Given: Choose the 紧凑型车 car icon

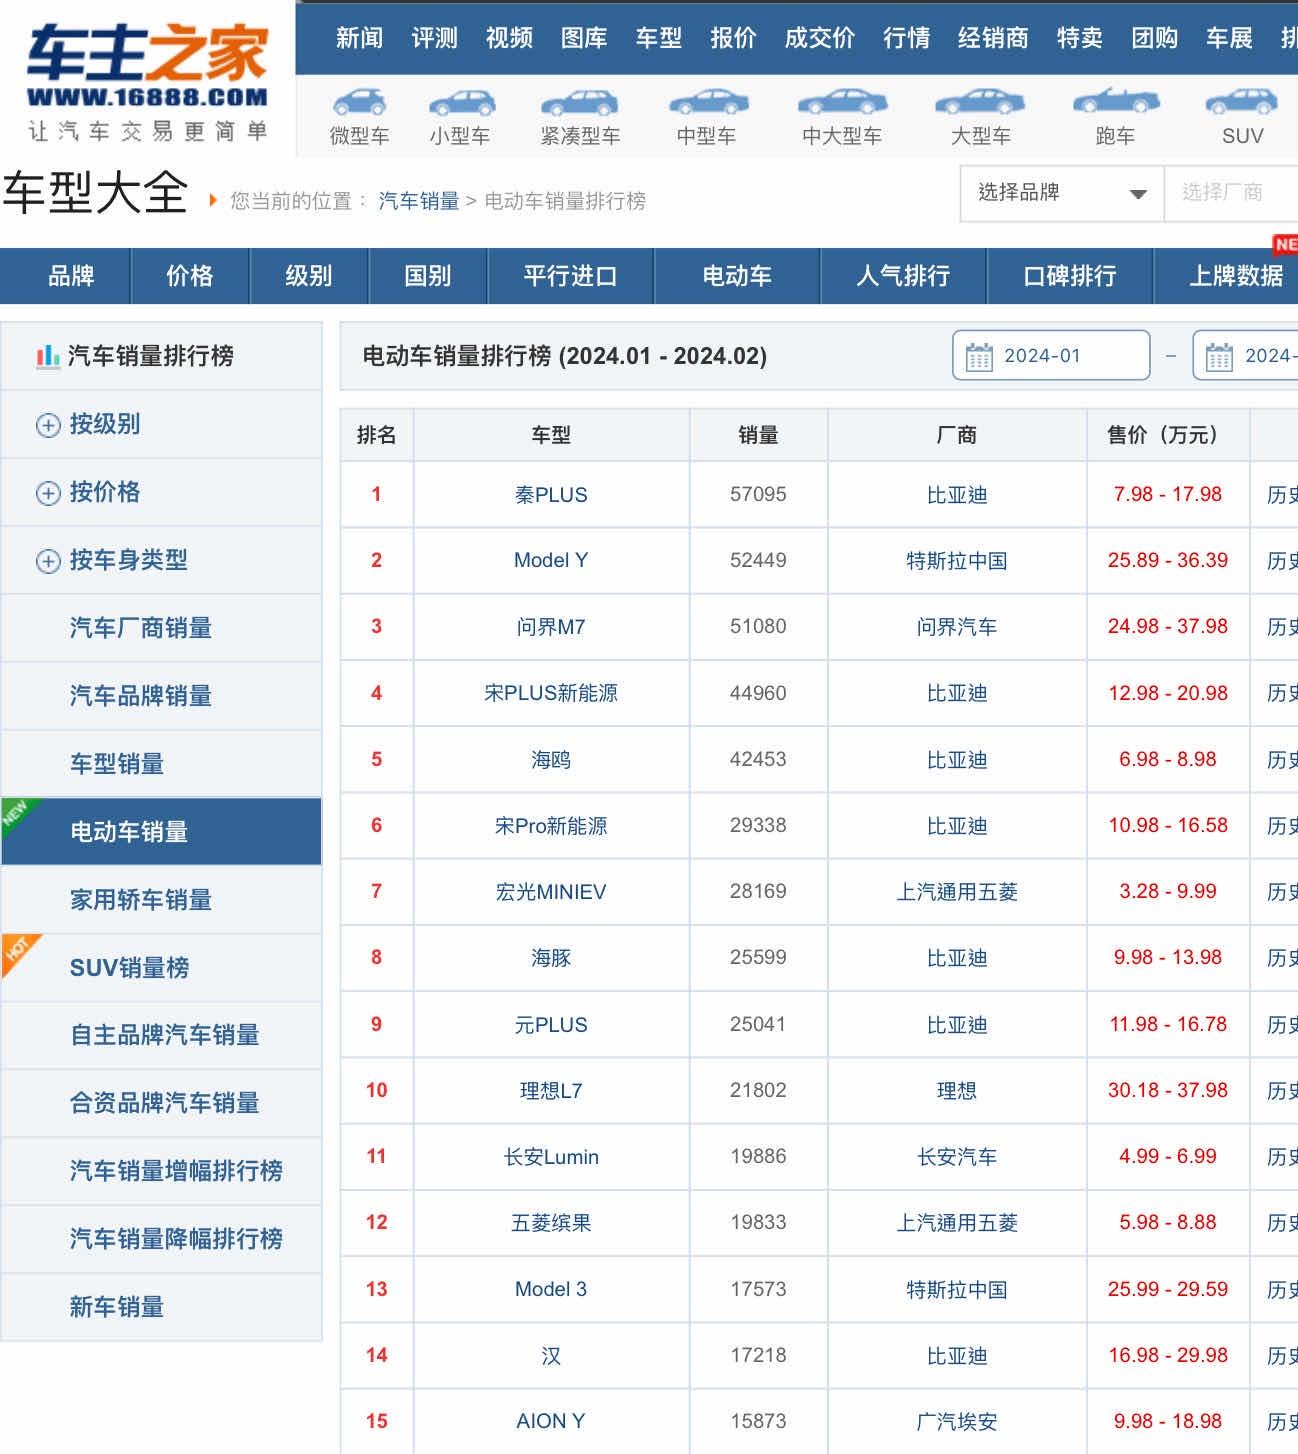Looking at the screenshot, I should [x=579, y=102].
